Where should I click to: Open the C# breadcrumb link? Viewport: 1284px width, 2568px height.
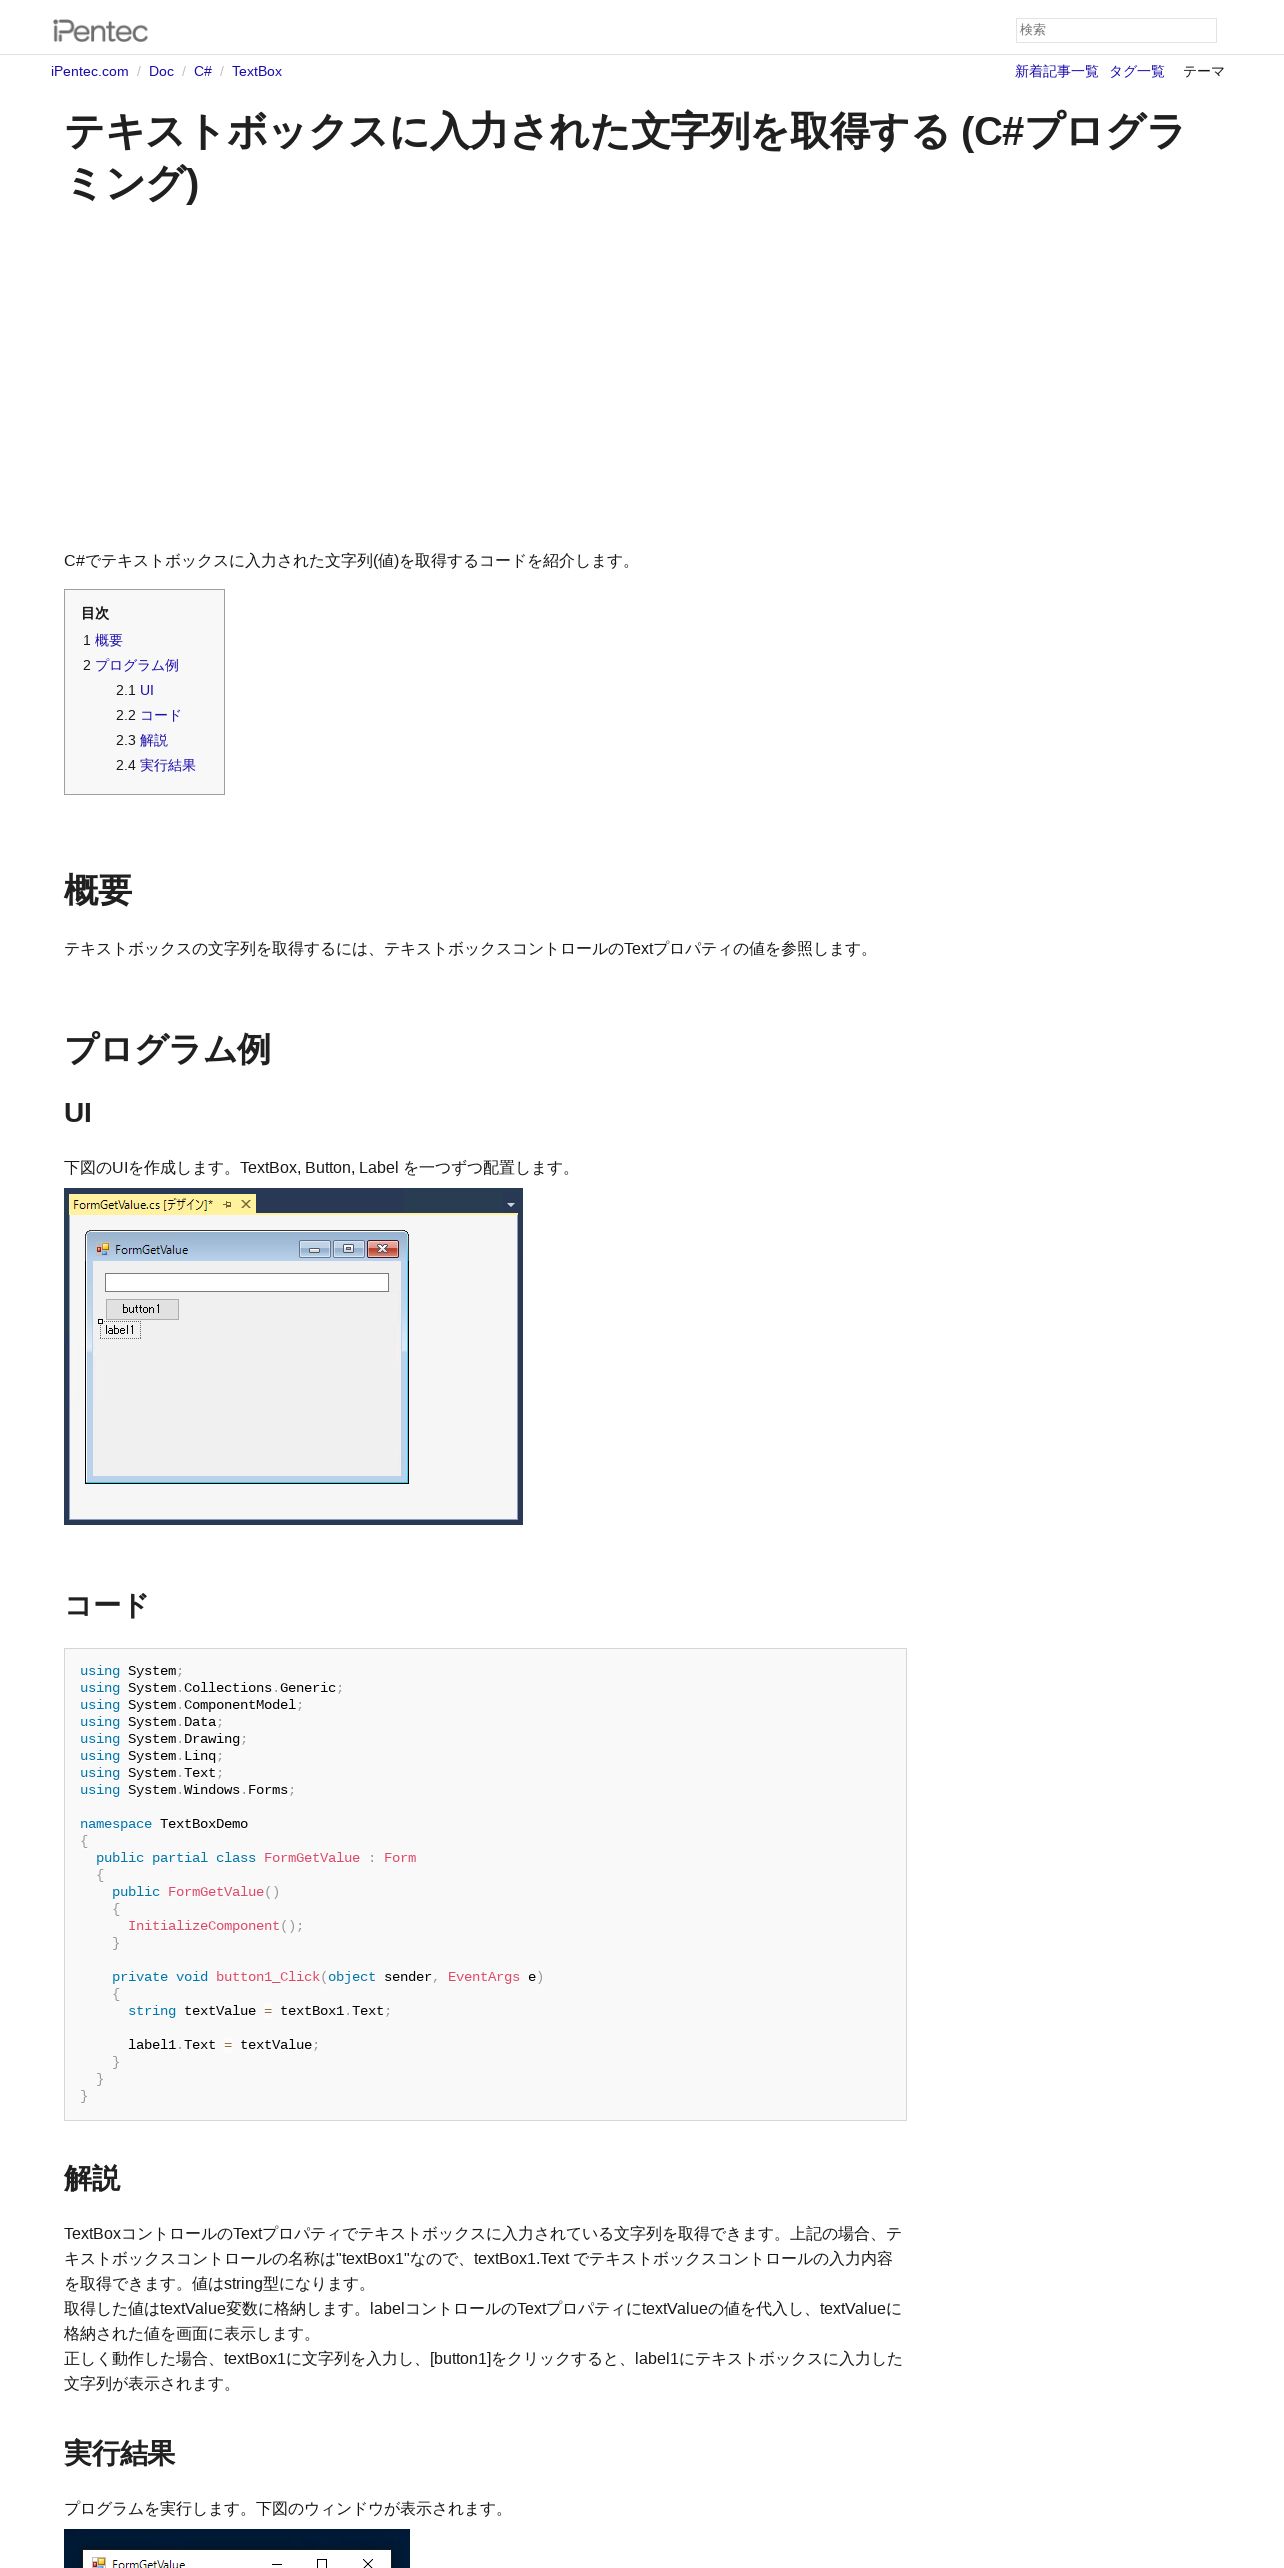point(203,72)
